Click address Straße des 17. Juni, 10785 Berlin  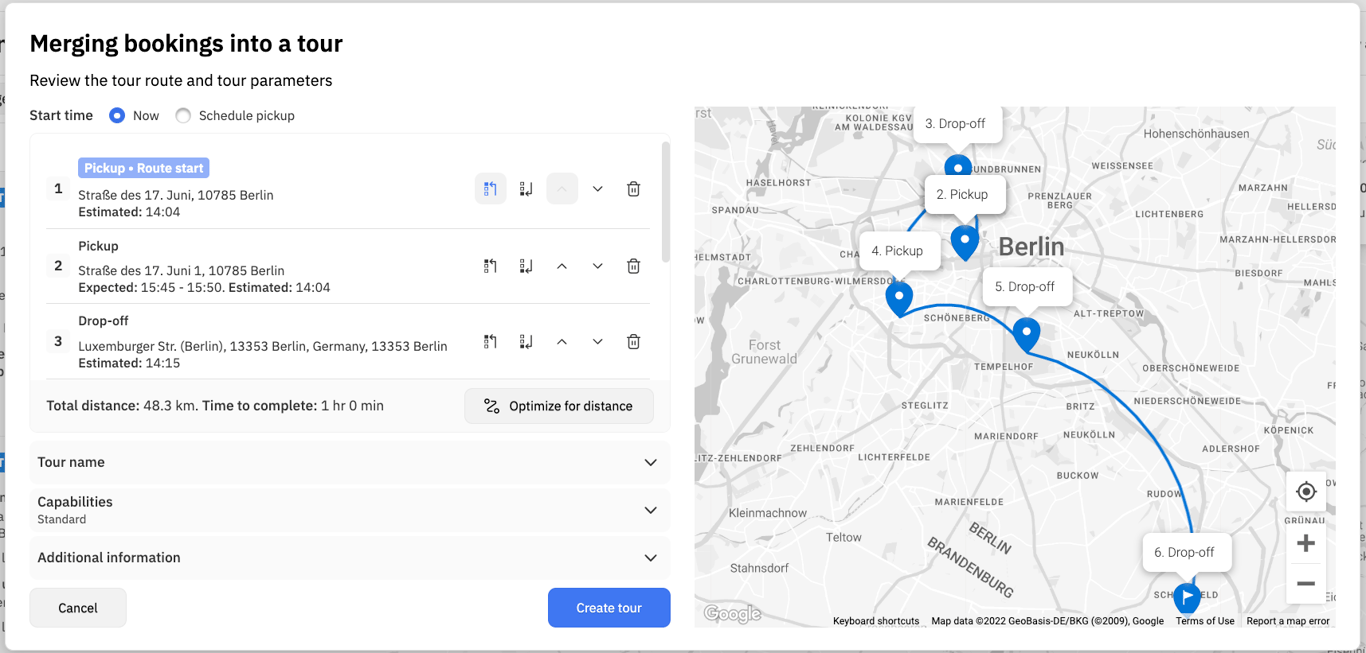(176, 195)
